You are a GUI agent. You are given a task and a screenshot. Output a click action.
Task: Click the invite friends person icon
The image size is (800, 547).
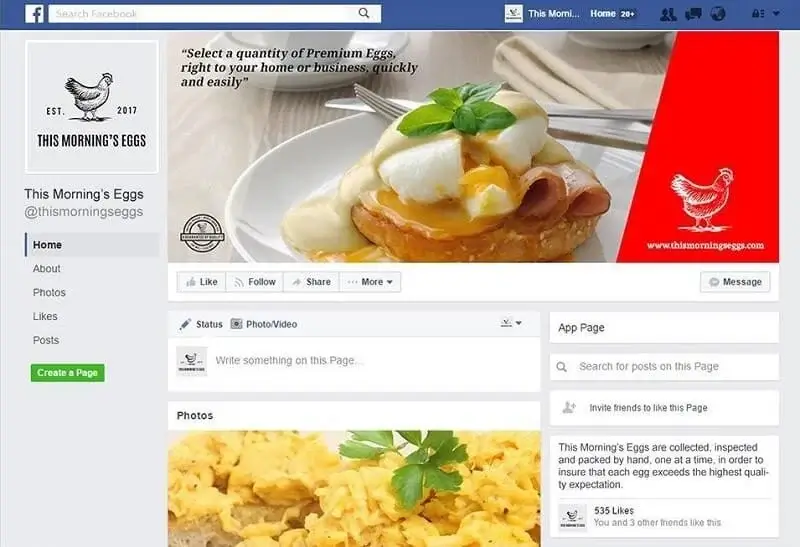point(569,407)
